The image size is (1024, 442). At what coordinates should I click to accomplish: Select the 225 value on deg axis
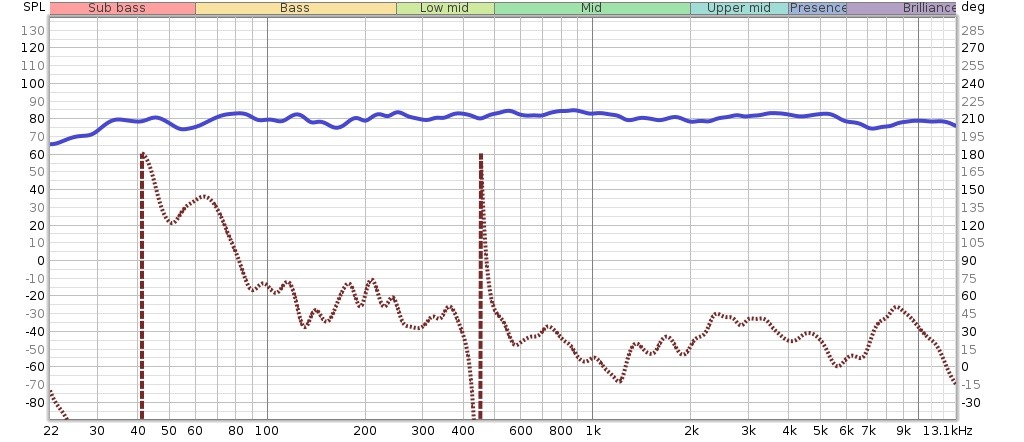tap(971, 101)
